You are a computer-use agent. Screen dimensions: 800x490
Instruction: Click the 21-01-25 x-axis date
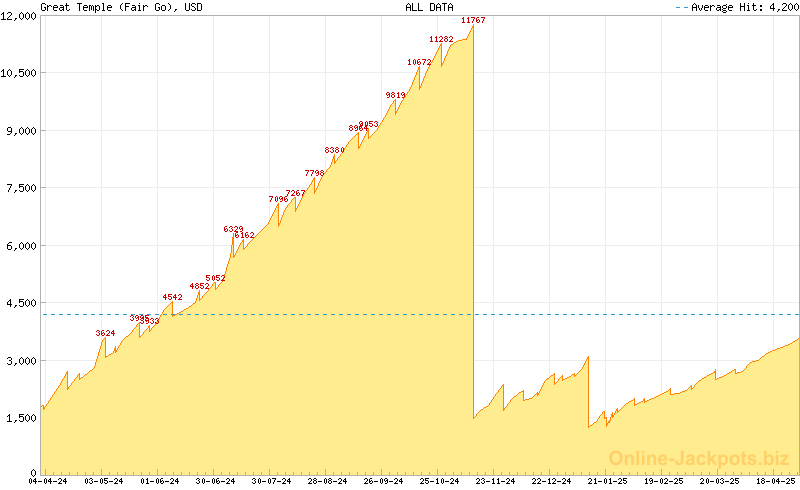[x=606, y=482]
